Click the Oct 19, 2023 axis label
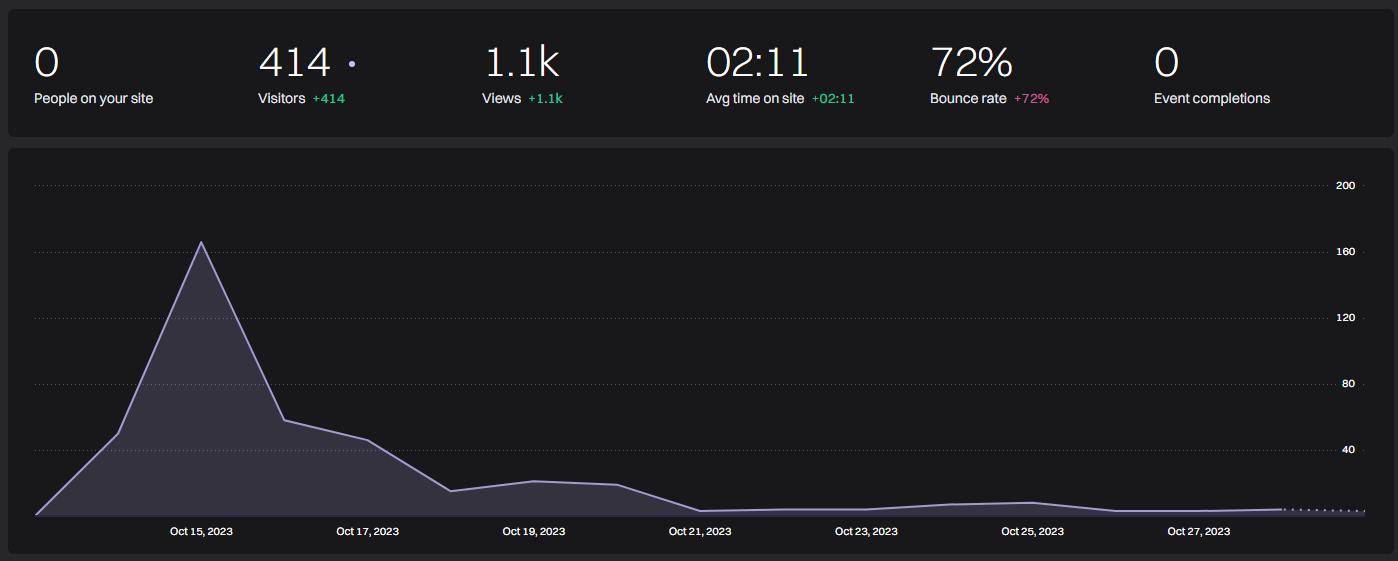 point(533,532)
